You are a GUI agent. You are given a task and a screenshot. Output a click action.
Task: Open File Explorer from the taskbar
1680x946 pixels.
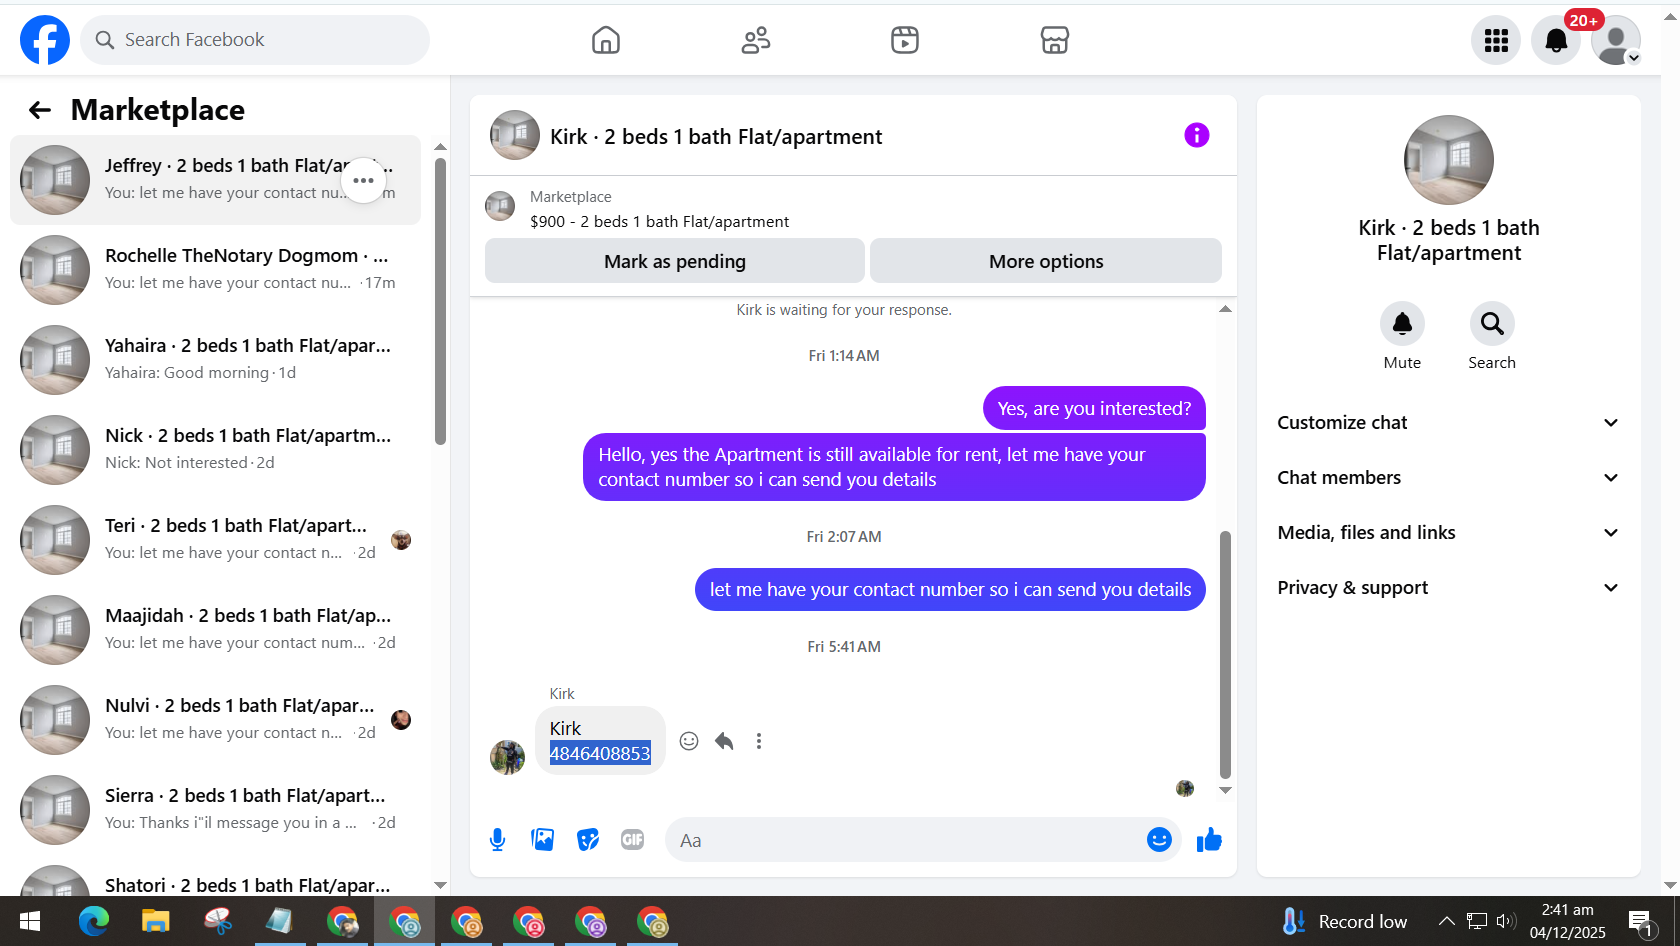coord(156,921)
